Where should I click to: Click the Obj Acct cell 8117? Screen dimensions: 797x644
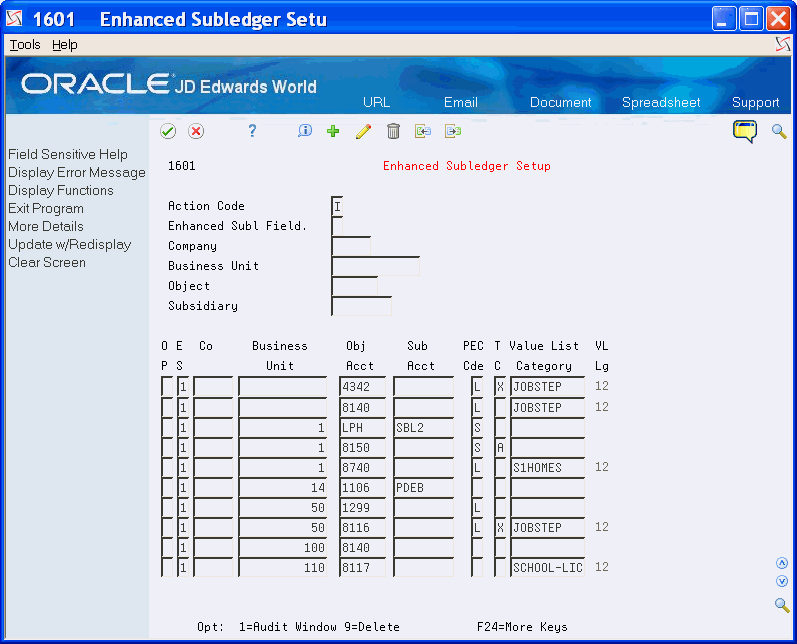coord(362,567)
